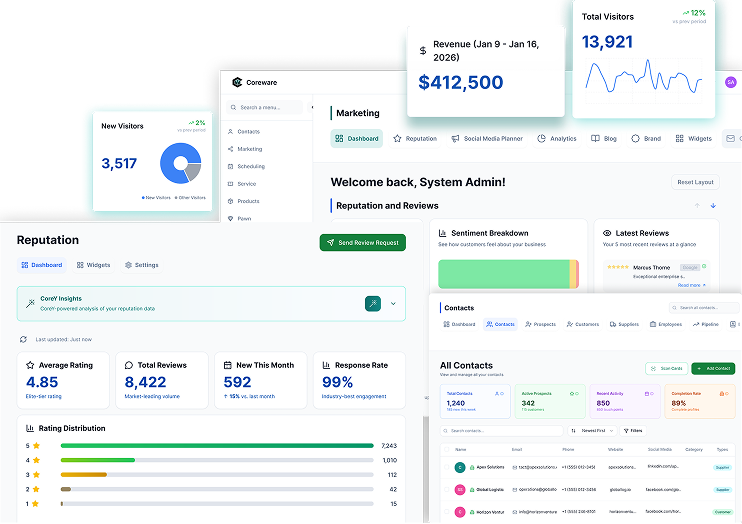Open the Social Media Planner tab
Image resolution: width=742 pixels, height=524 pixels.
click(x=487, y=139)
